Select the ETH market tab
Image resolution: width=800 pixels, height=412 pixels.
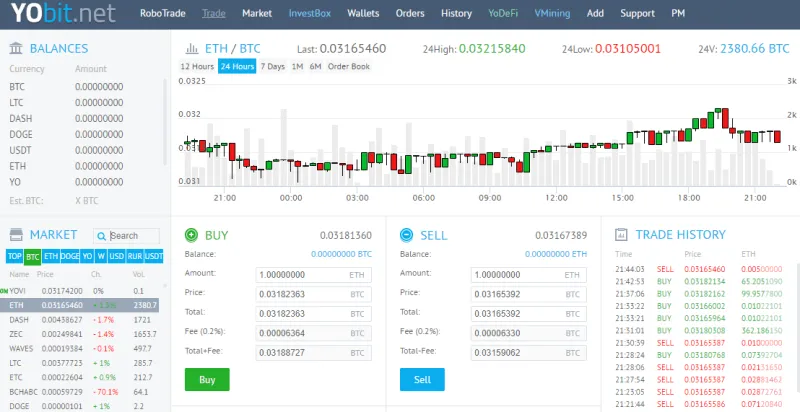point(51,256)
